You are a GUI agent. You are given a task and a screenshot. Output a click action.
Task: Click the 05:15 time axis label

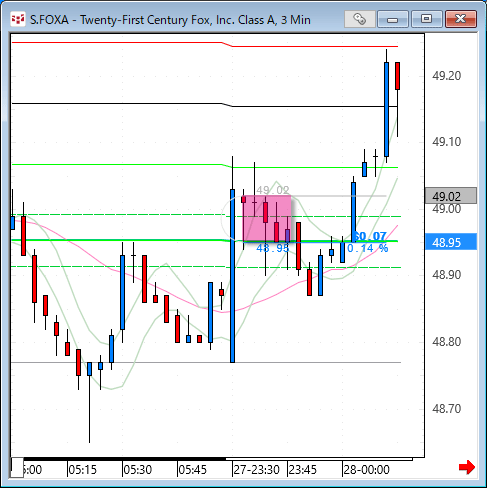click(82, 470)
